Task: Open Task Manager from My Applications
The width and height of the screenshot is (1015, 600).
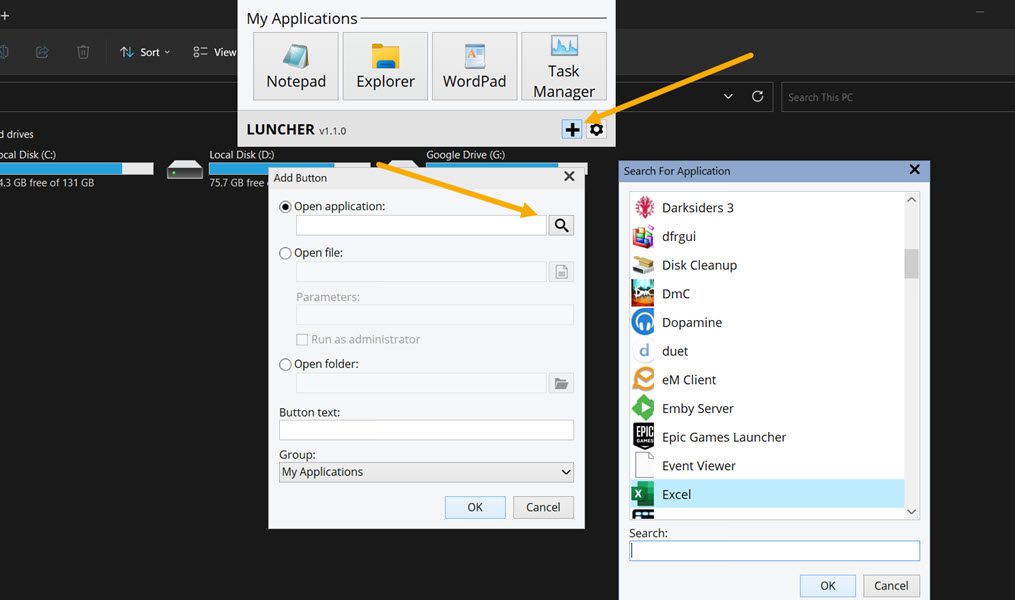Action: coord(563,66)
